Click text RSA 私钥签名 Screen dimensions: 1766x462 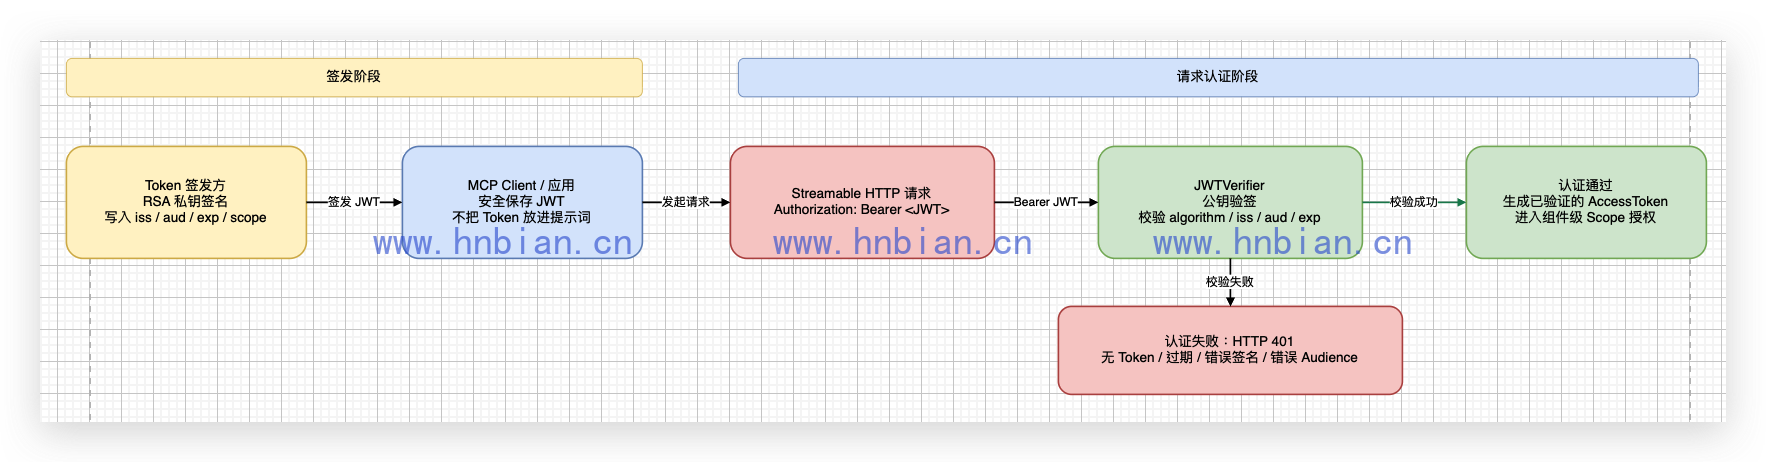(186, 202)
